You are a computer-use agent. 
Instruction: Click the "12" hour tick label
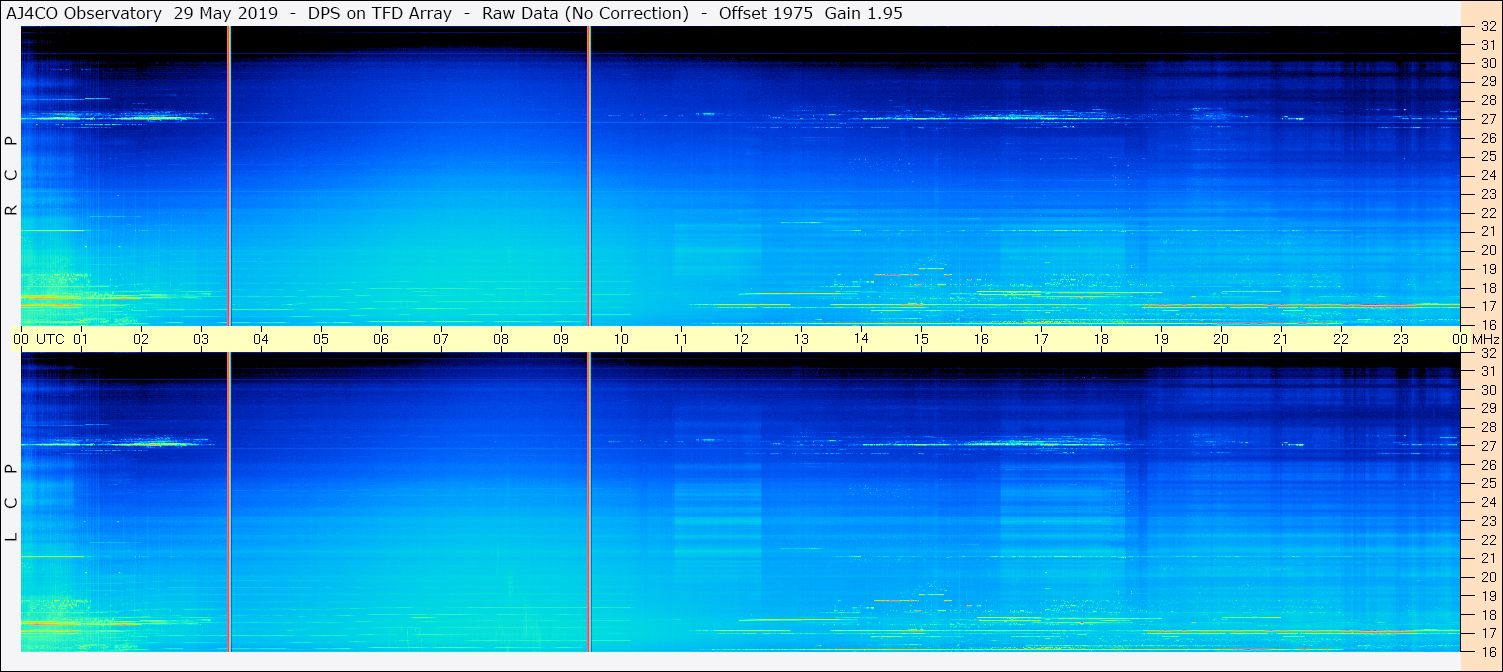[741, 339]
